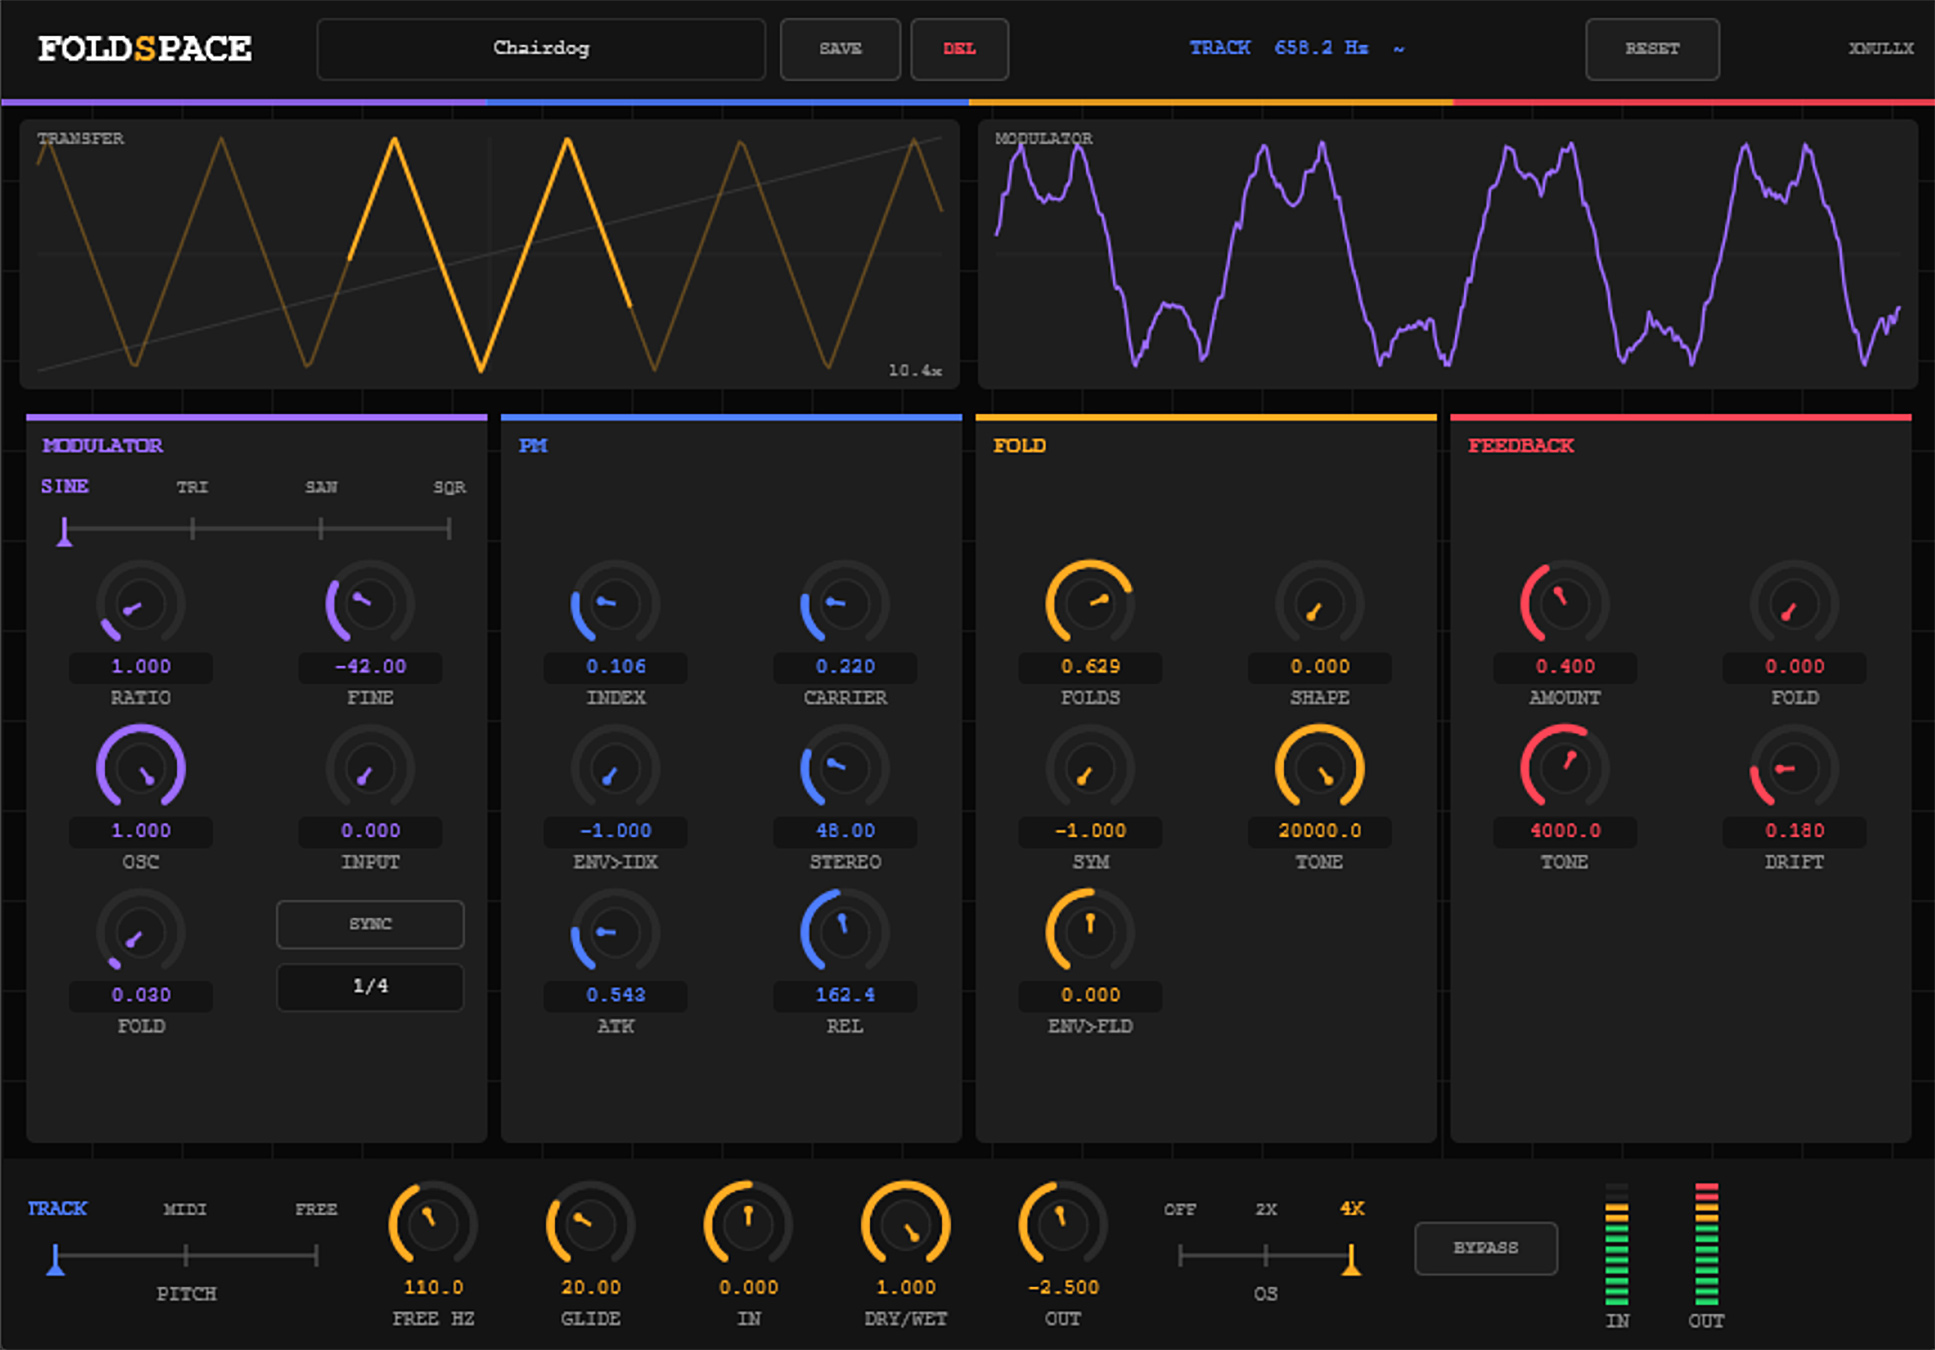Click the Feedback TONE knob
1935x1350 pixels.
pos(1564,768)
